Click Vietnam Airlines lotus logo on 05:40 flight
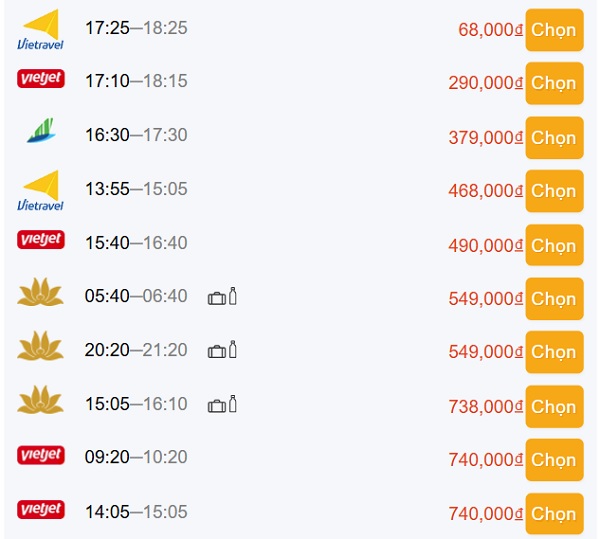 tap(40, 292)
